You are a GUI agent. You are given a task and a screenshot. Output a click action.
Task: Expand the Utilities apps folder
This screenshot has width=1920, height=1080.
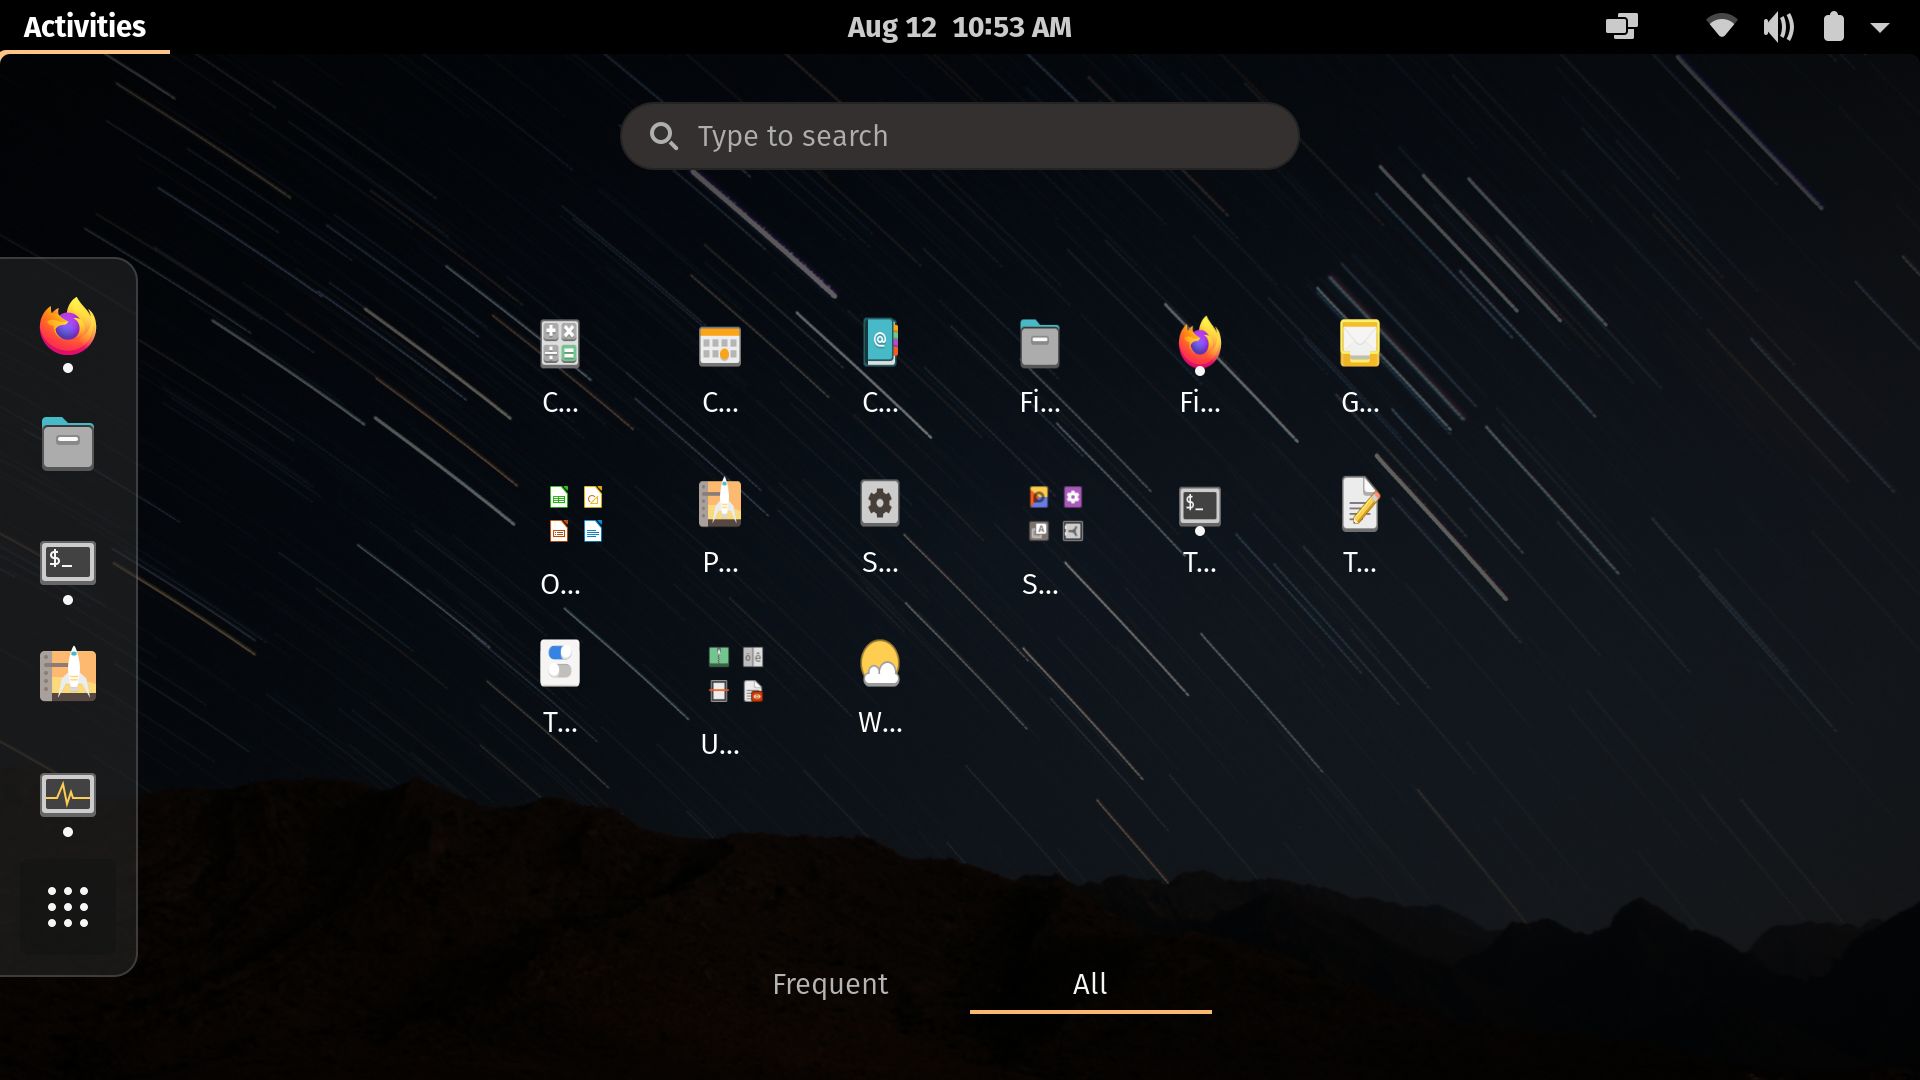[x=735, y=675]
